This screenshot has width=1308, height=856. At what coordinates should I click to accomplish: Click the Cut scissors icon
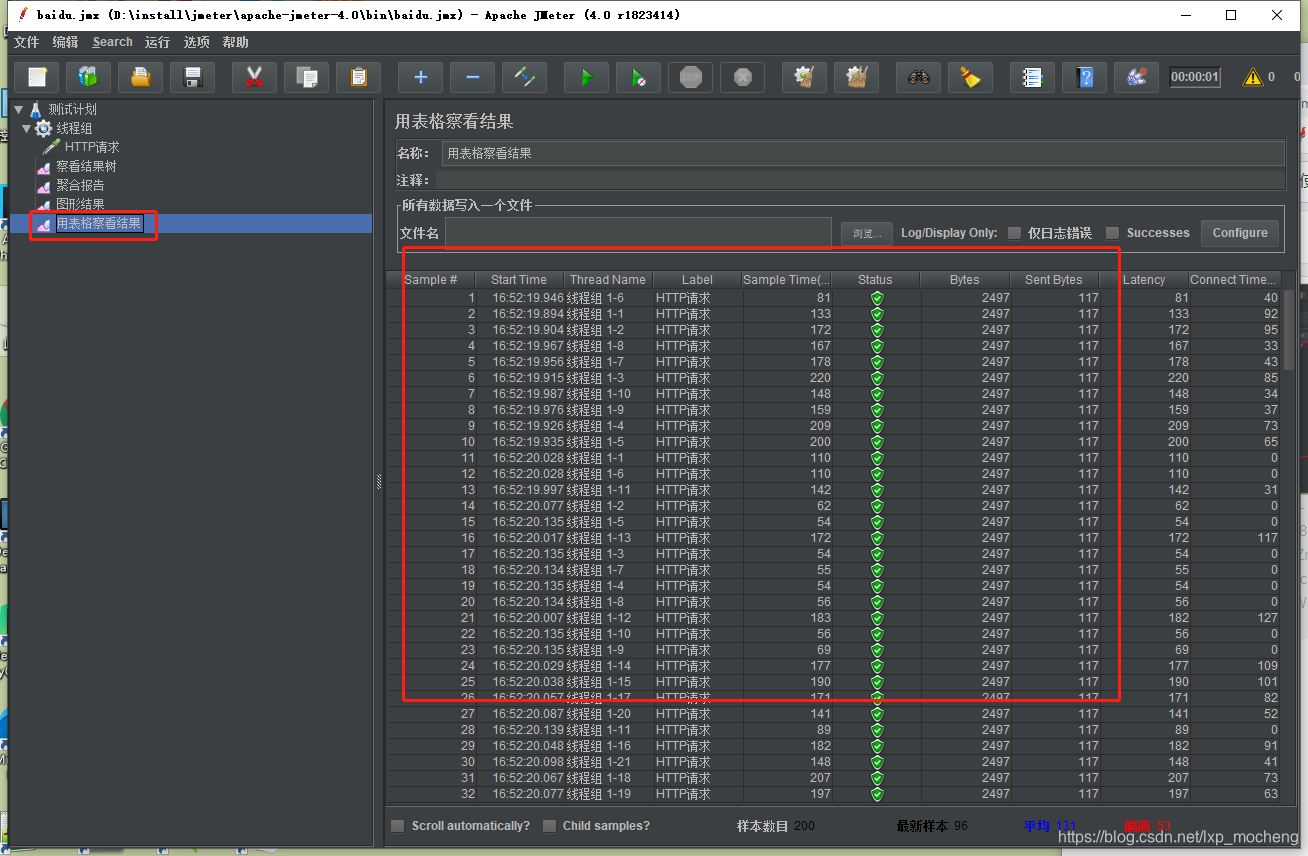[x=254, y=77]
